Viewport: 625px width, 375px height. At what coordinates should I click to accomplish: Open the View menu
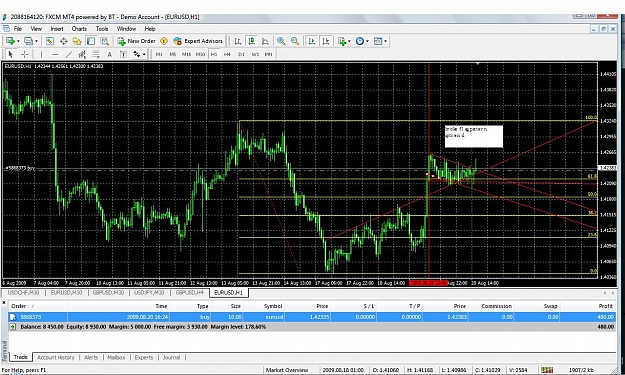[x=36, y=29]
